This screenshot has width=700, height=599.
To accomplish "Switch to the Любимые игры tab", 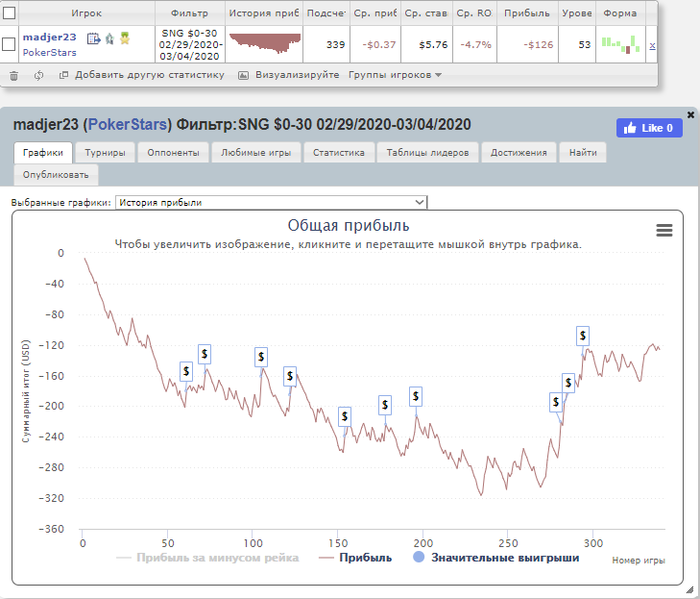I will 256,153.
